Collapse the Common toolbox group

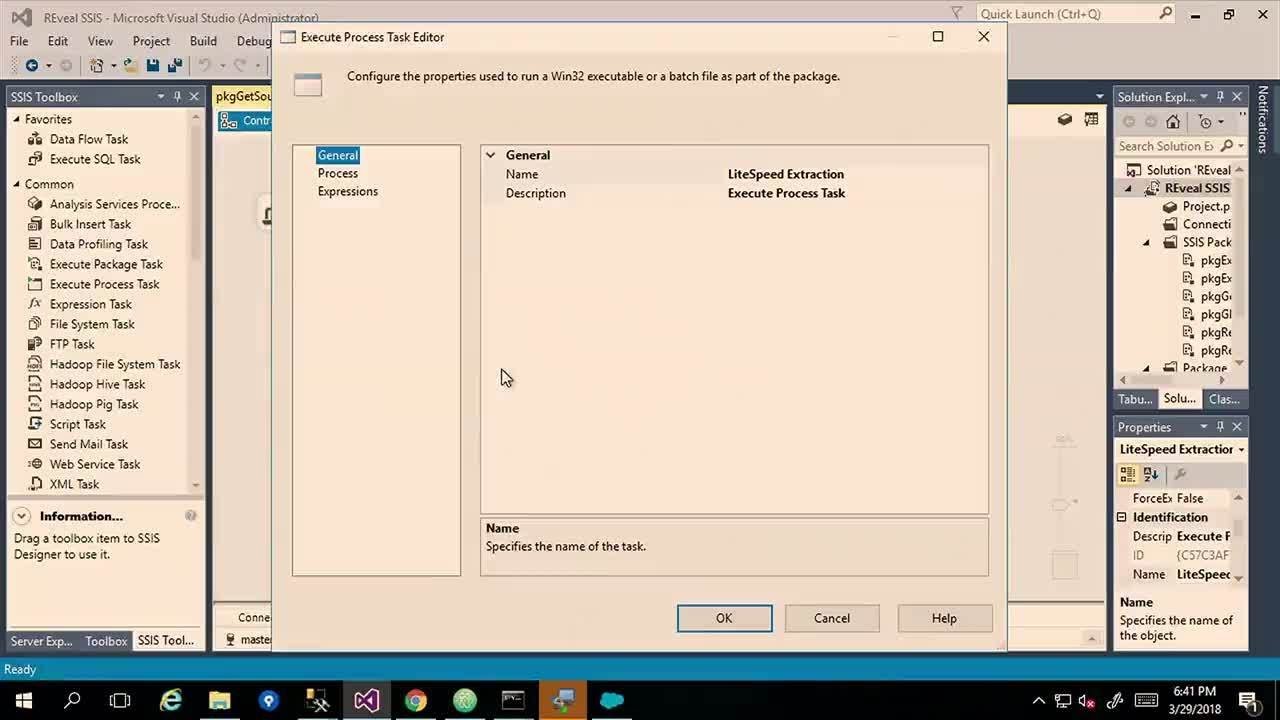click(16, 184)
